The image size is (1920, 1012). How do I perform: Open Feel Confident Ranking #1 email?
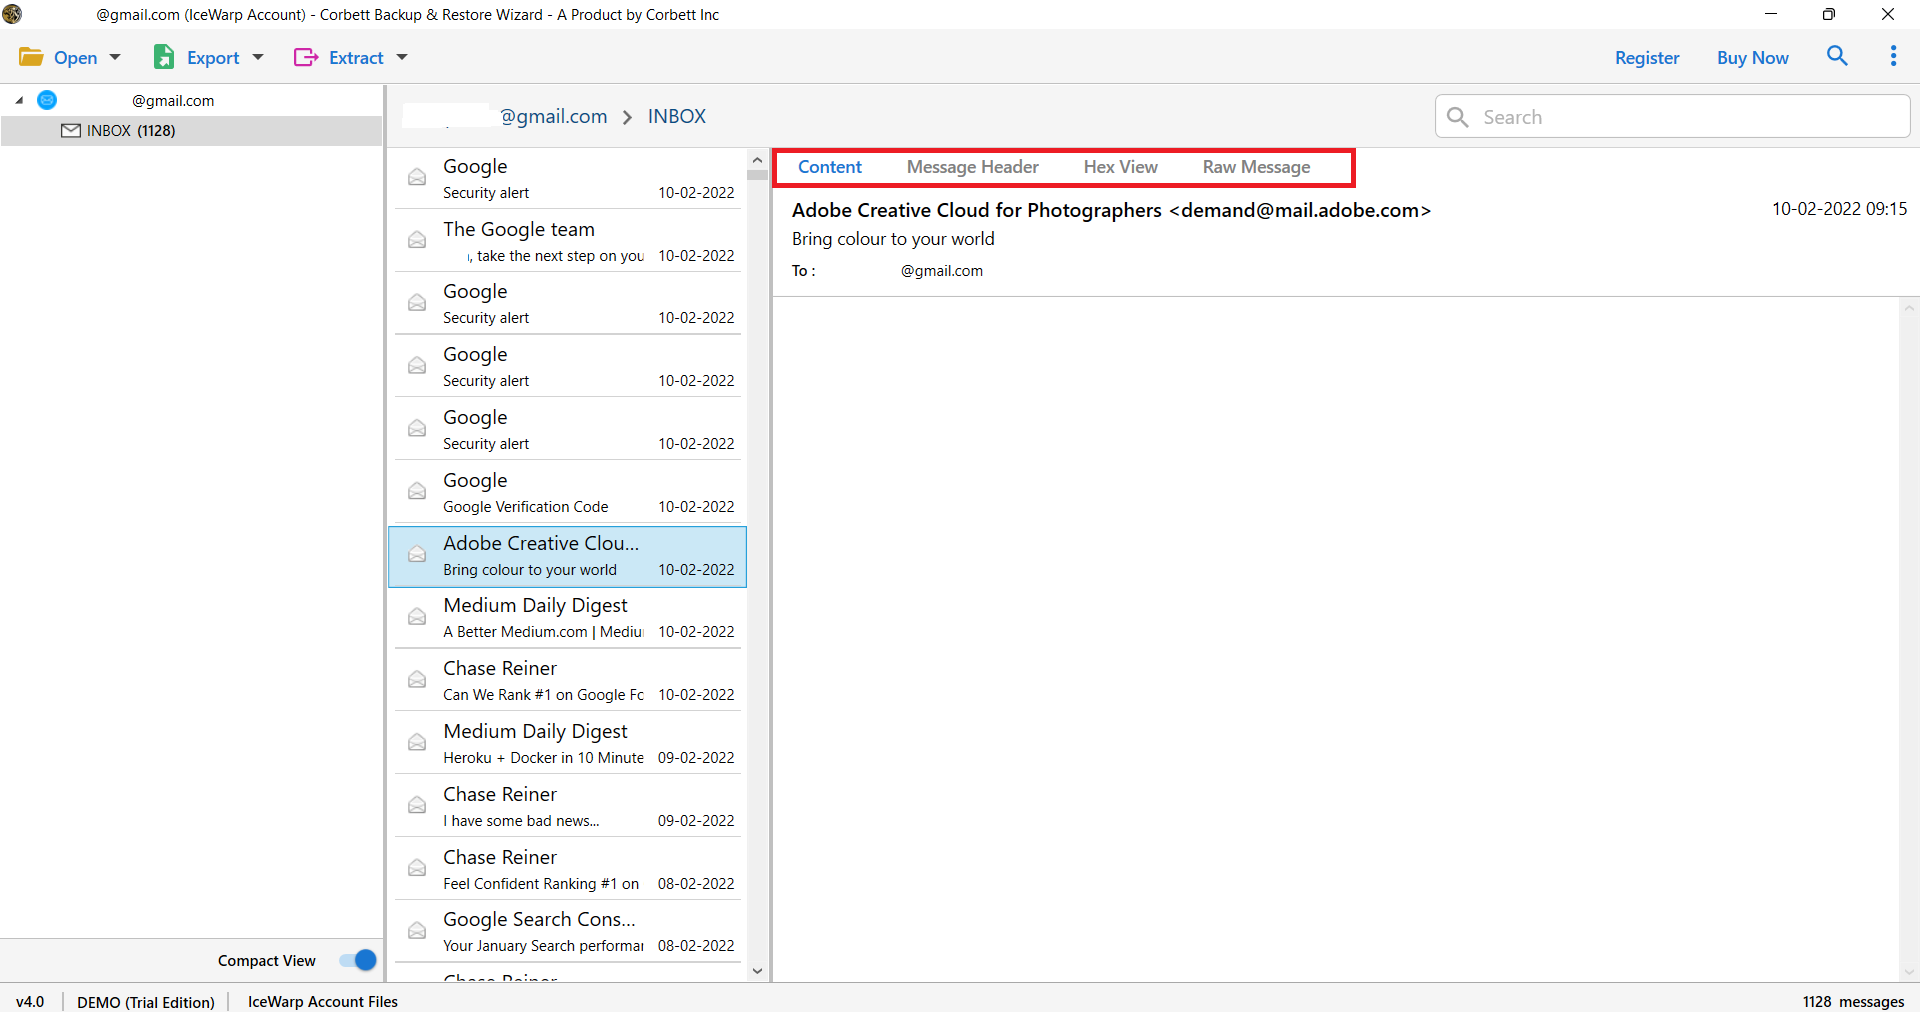(x=567, y=870)
